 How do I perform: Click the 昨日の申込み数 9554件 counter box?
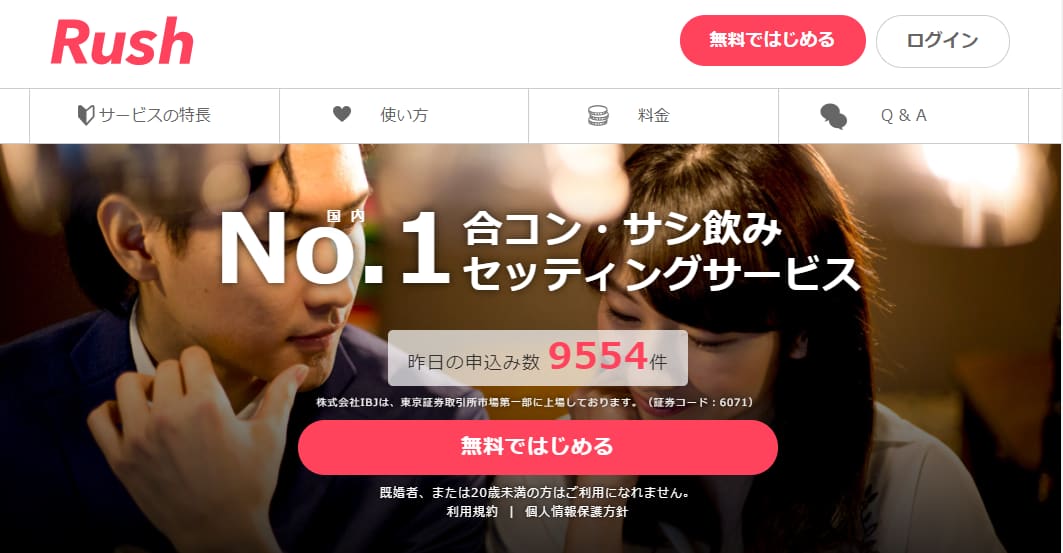(538, 358)
